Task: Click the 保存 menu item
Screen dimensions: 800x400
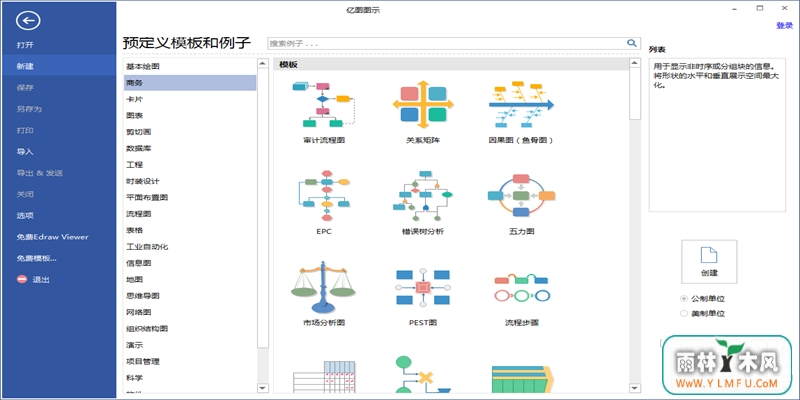Action: (25, 88)
